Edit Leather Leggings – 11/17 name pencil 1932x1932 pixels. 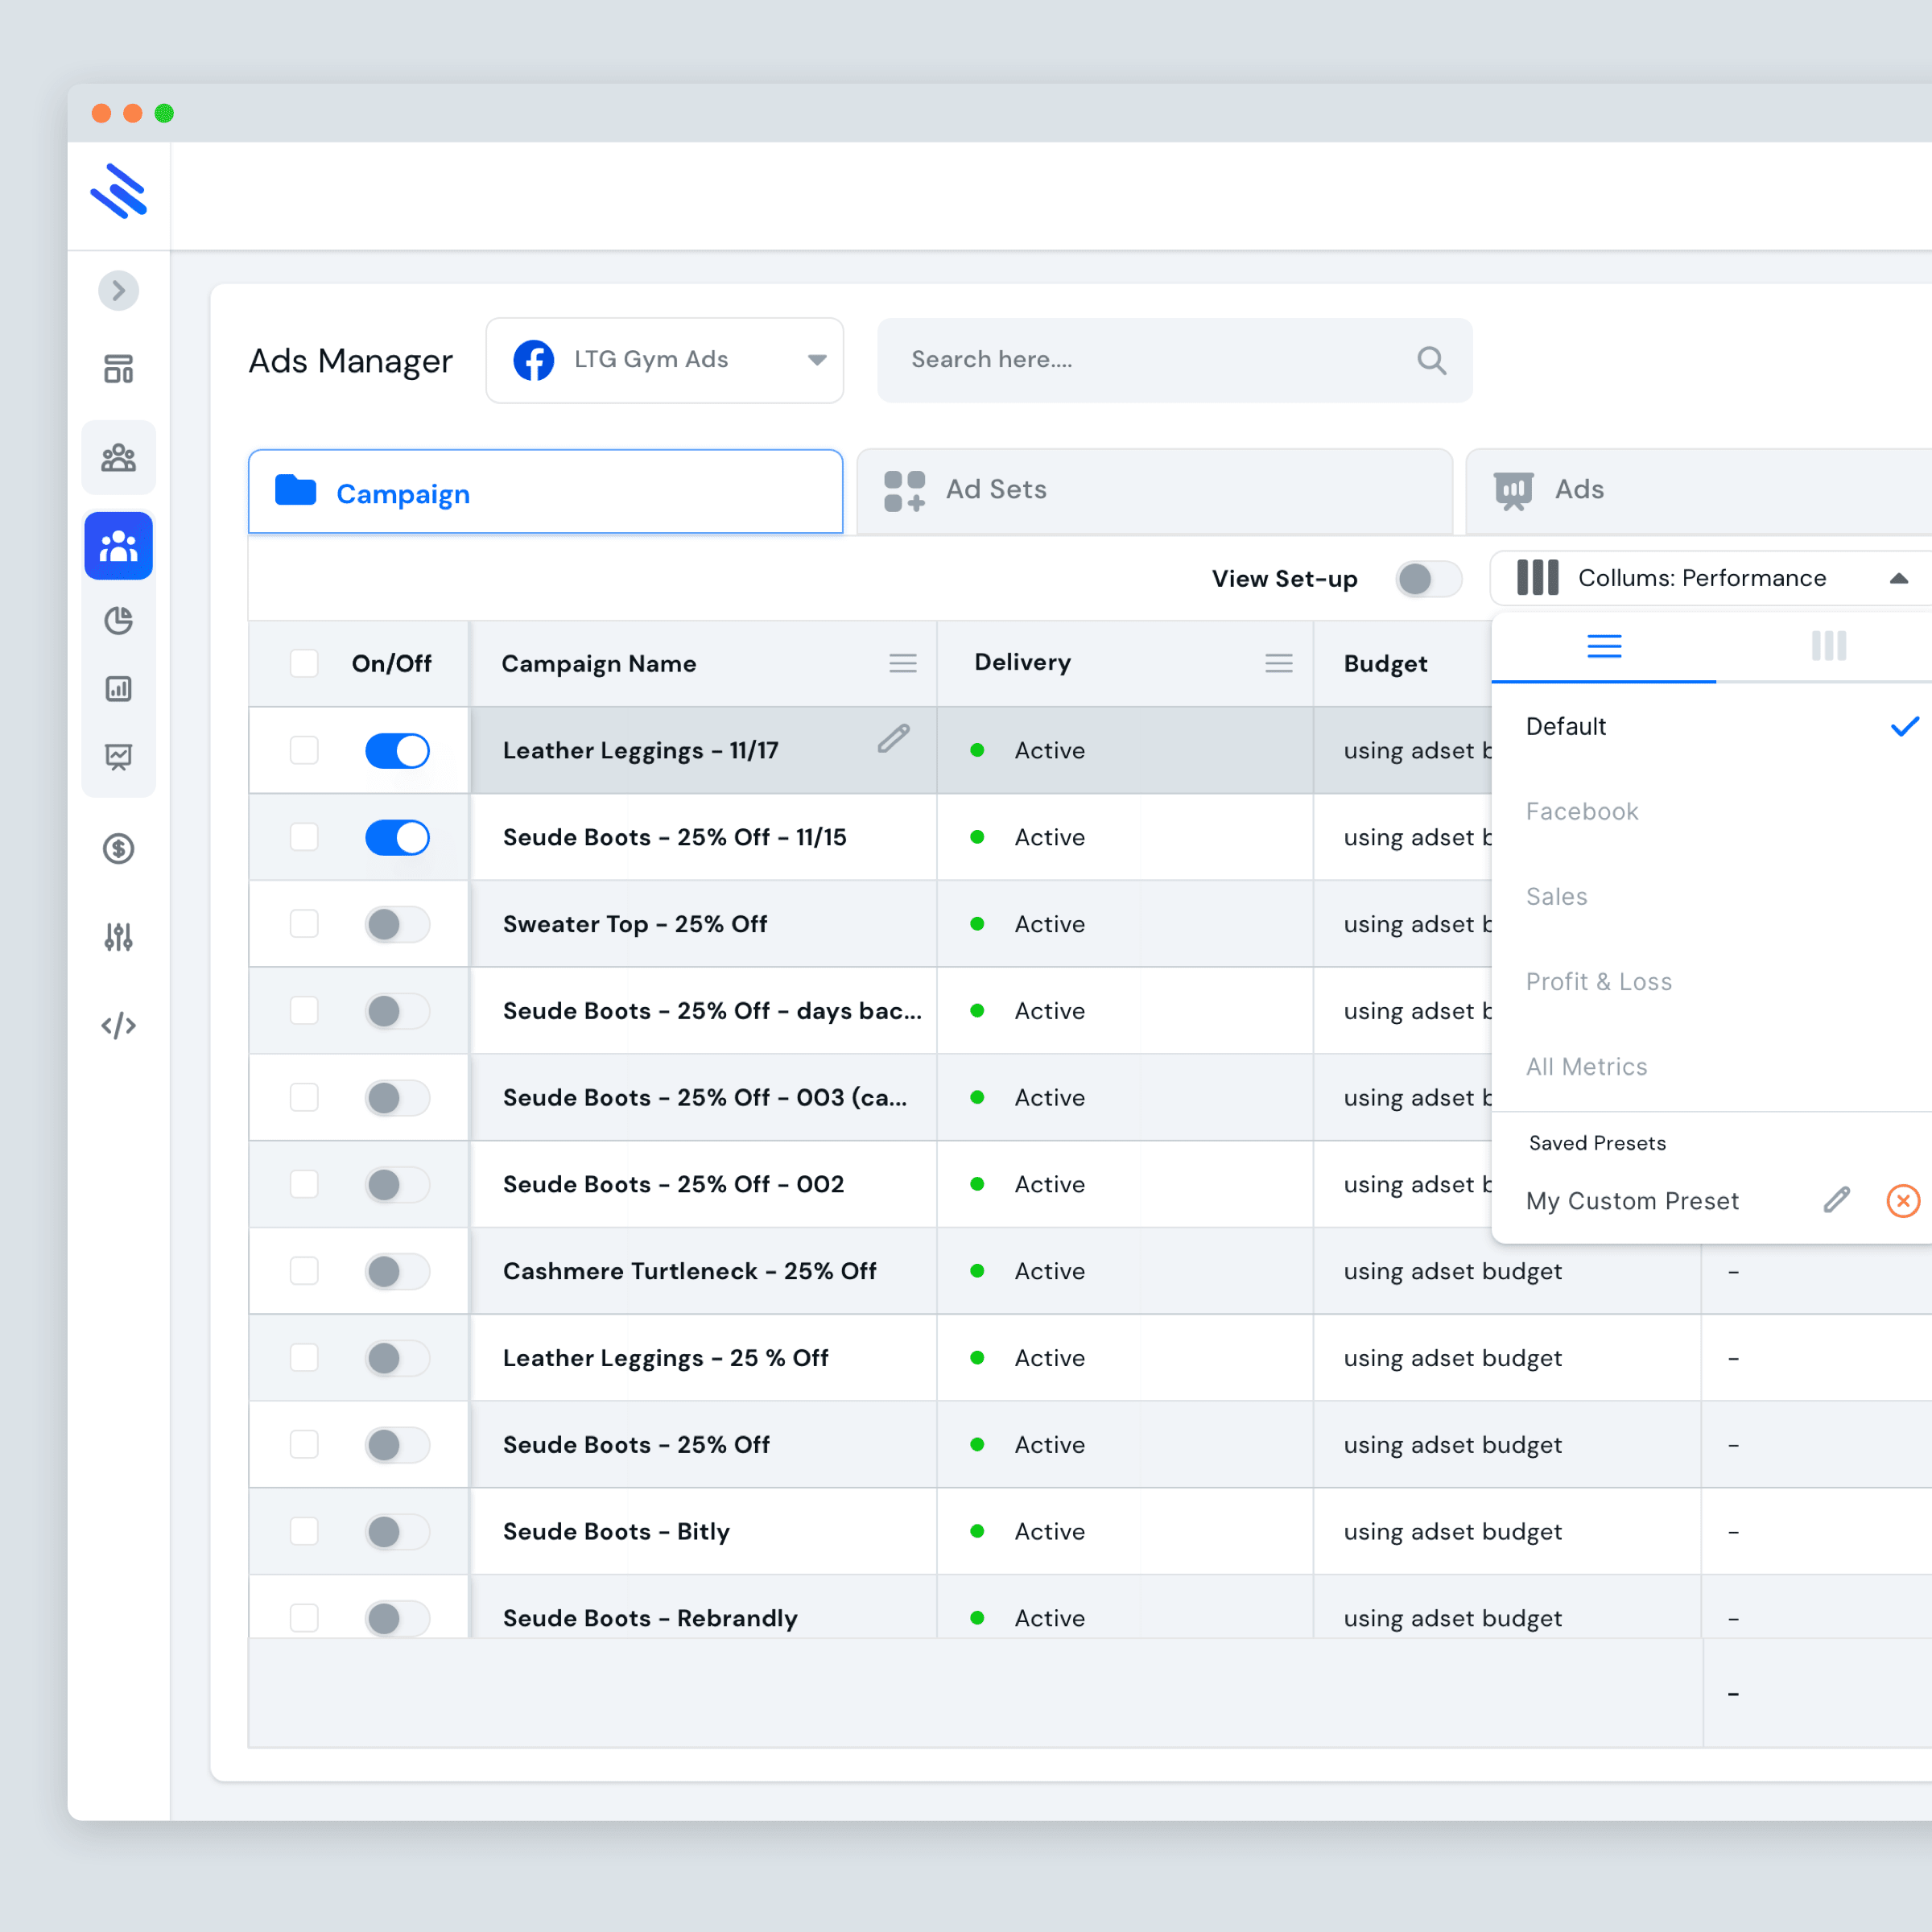click(x=893, y=739)
